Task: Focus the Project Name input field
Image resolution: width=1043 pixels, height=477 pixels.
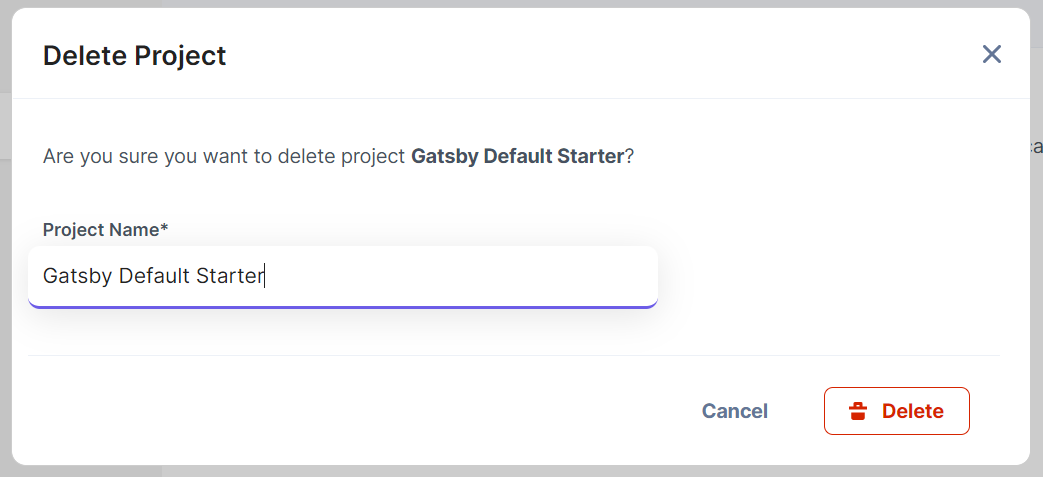Action: [x=343, y=277]
